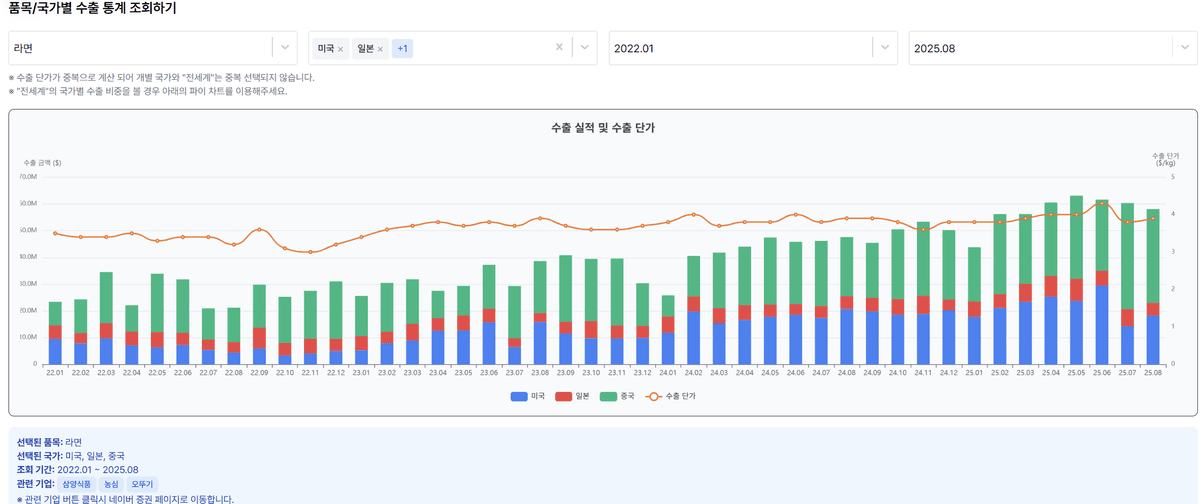The height and width of the screenshot is (504, 1200).
Task: Click the 22.01 blue 미국 bar segment
Action: point(55,352)
